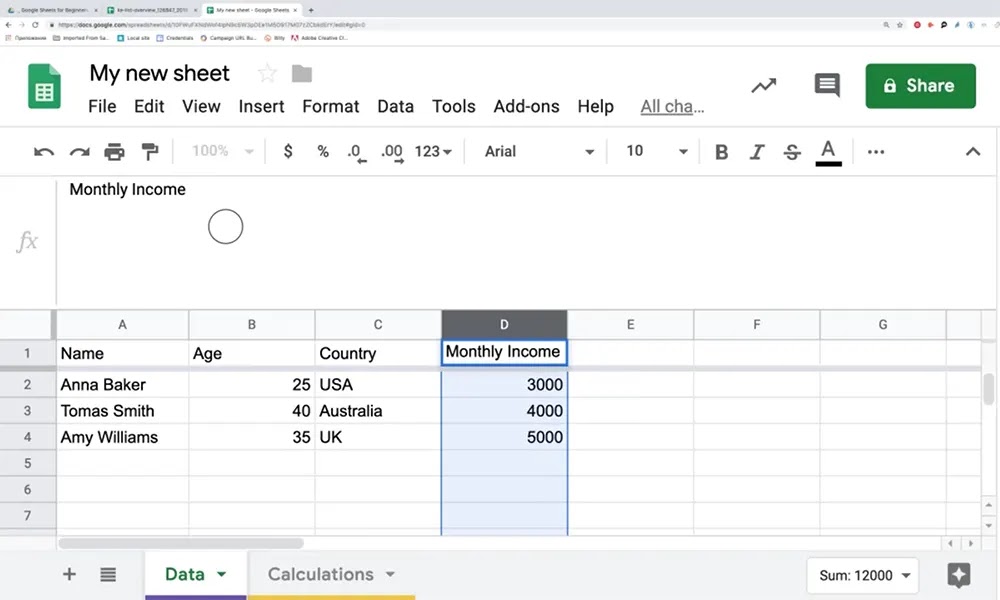Click the Redo arrow icon

79,152
